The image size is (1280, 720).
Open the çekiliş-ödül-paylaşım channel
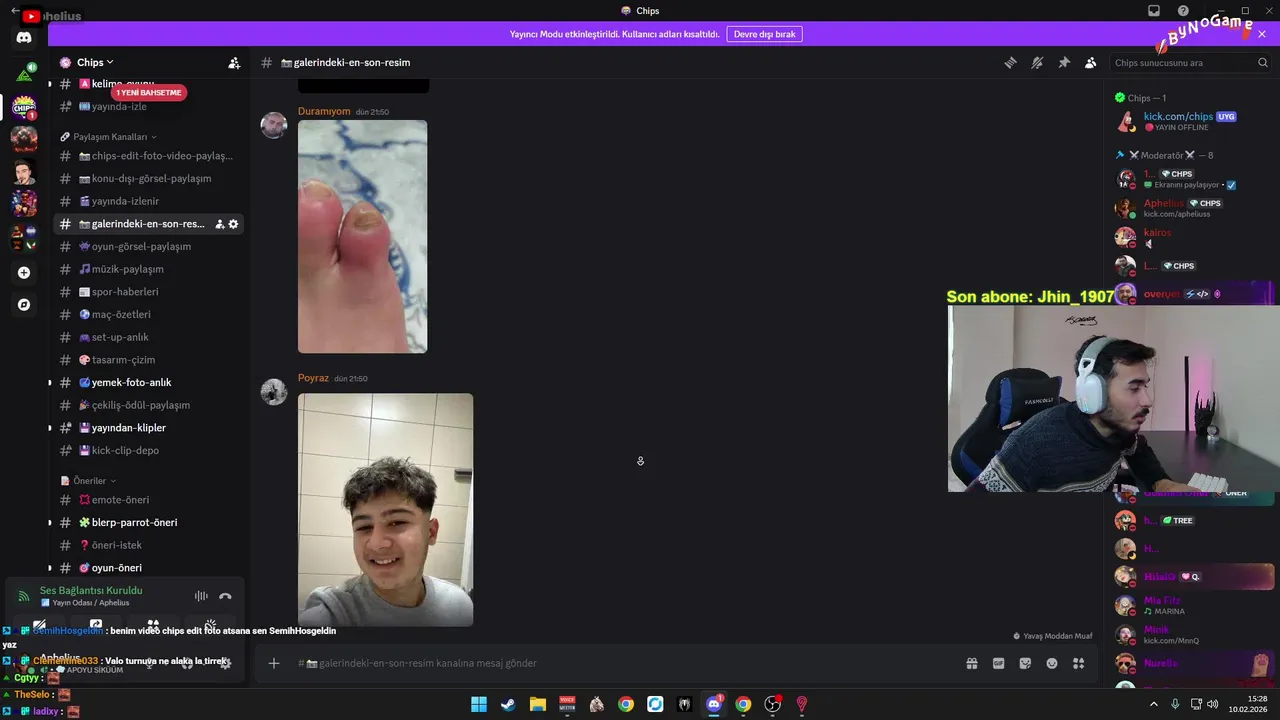(x=148, y=405)
